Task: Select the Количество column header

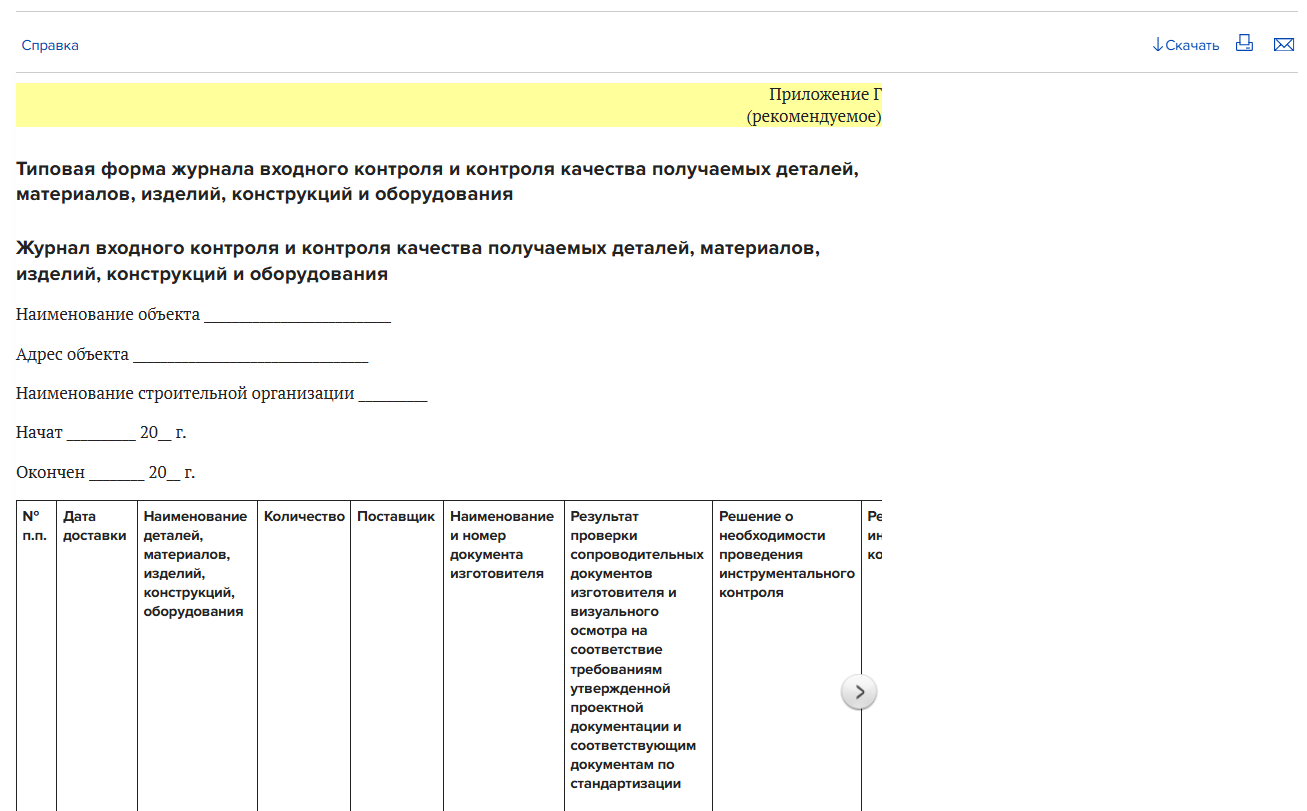Action: tap(304, 517)
